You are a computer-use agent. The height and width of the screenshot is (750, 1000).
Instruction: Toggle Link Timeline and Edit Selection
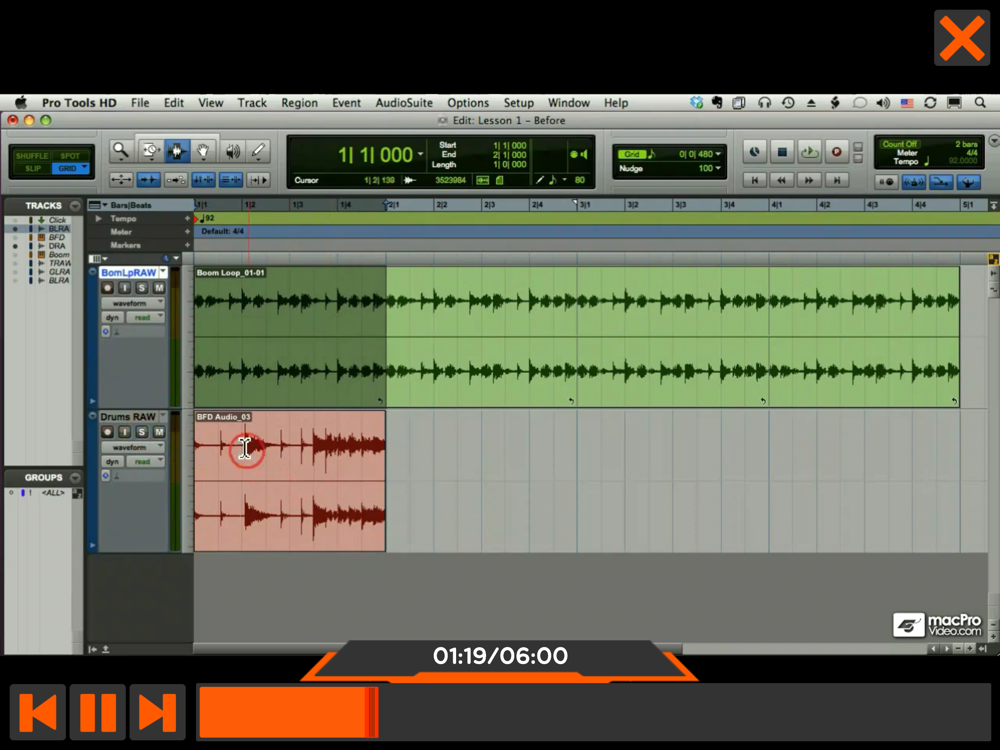coord(203,180)
